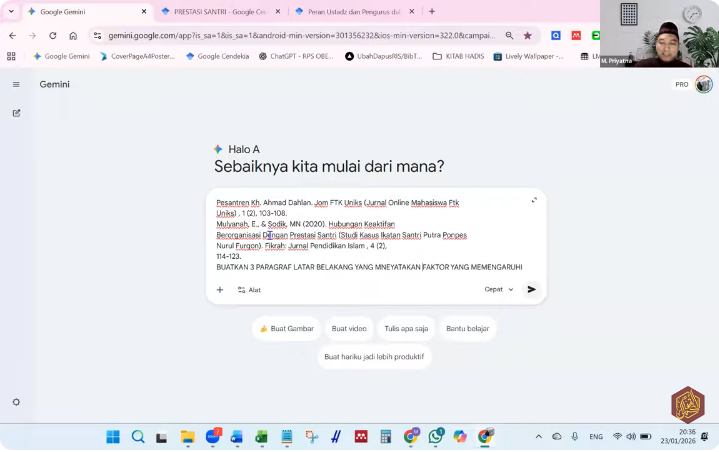The image size is (719, 452).
Task: Open the Cepat model selector dropdown
Action: tap(499, 290)
